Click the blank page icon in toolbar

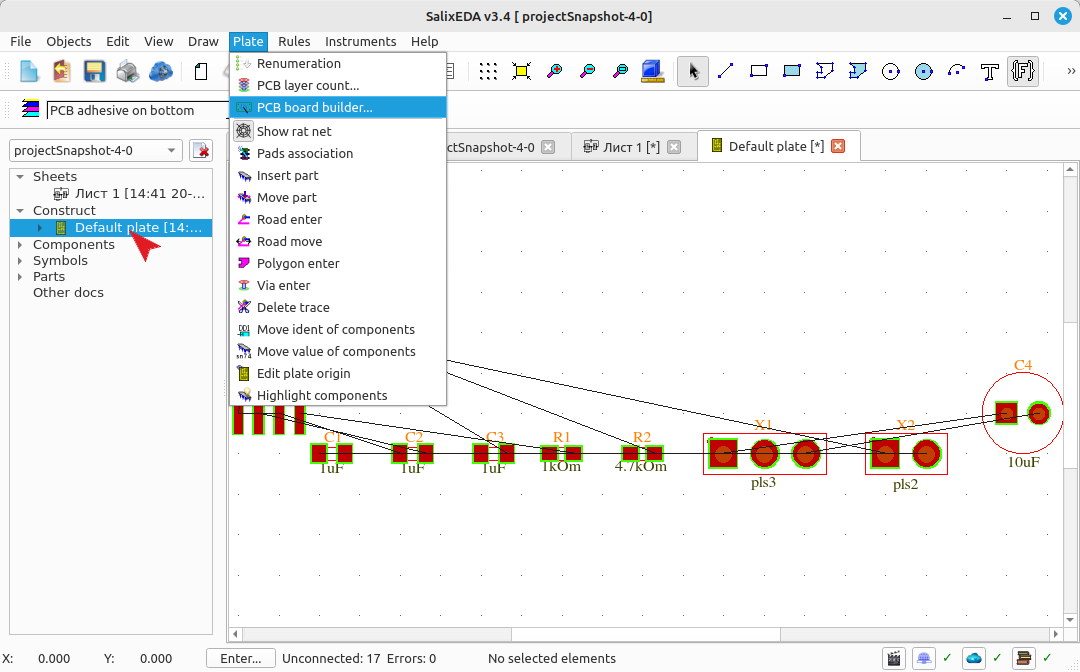point(201,71)
